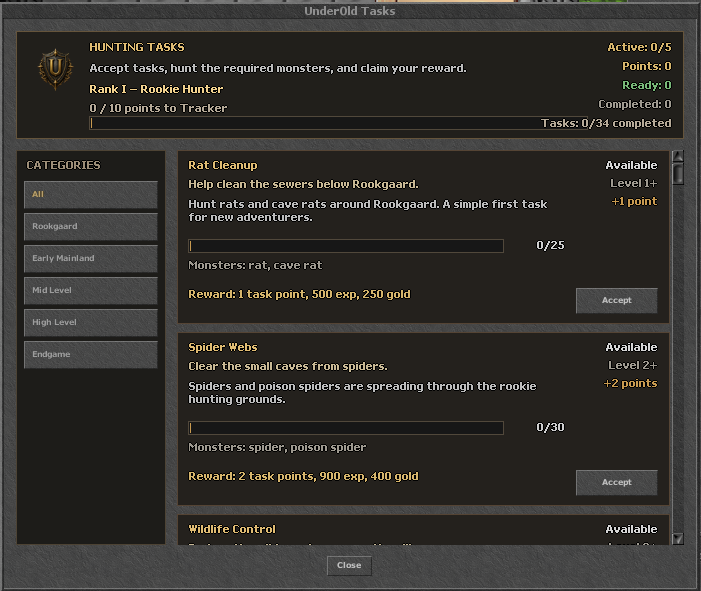Click the Points: 0 counter
701x591 pixels.
pyautogui.click(x=647, y=66)
